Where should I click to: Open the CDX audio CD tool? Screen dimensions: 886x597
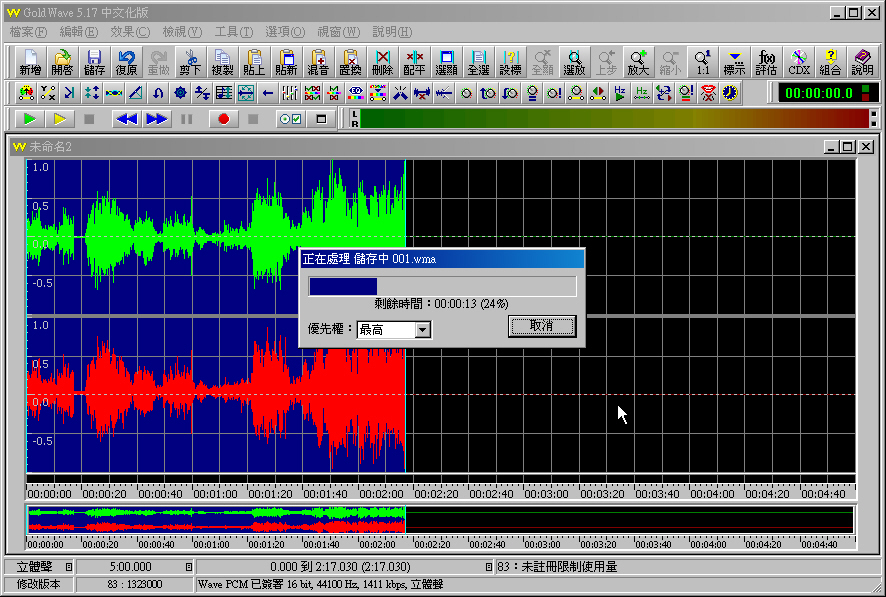pos(798,62)
